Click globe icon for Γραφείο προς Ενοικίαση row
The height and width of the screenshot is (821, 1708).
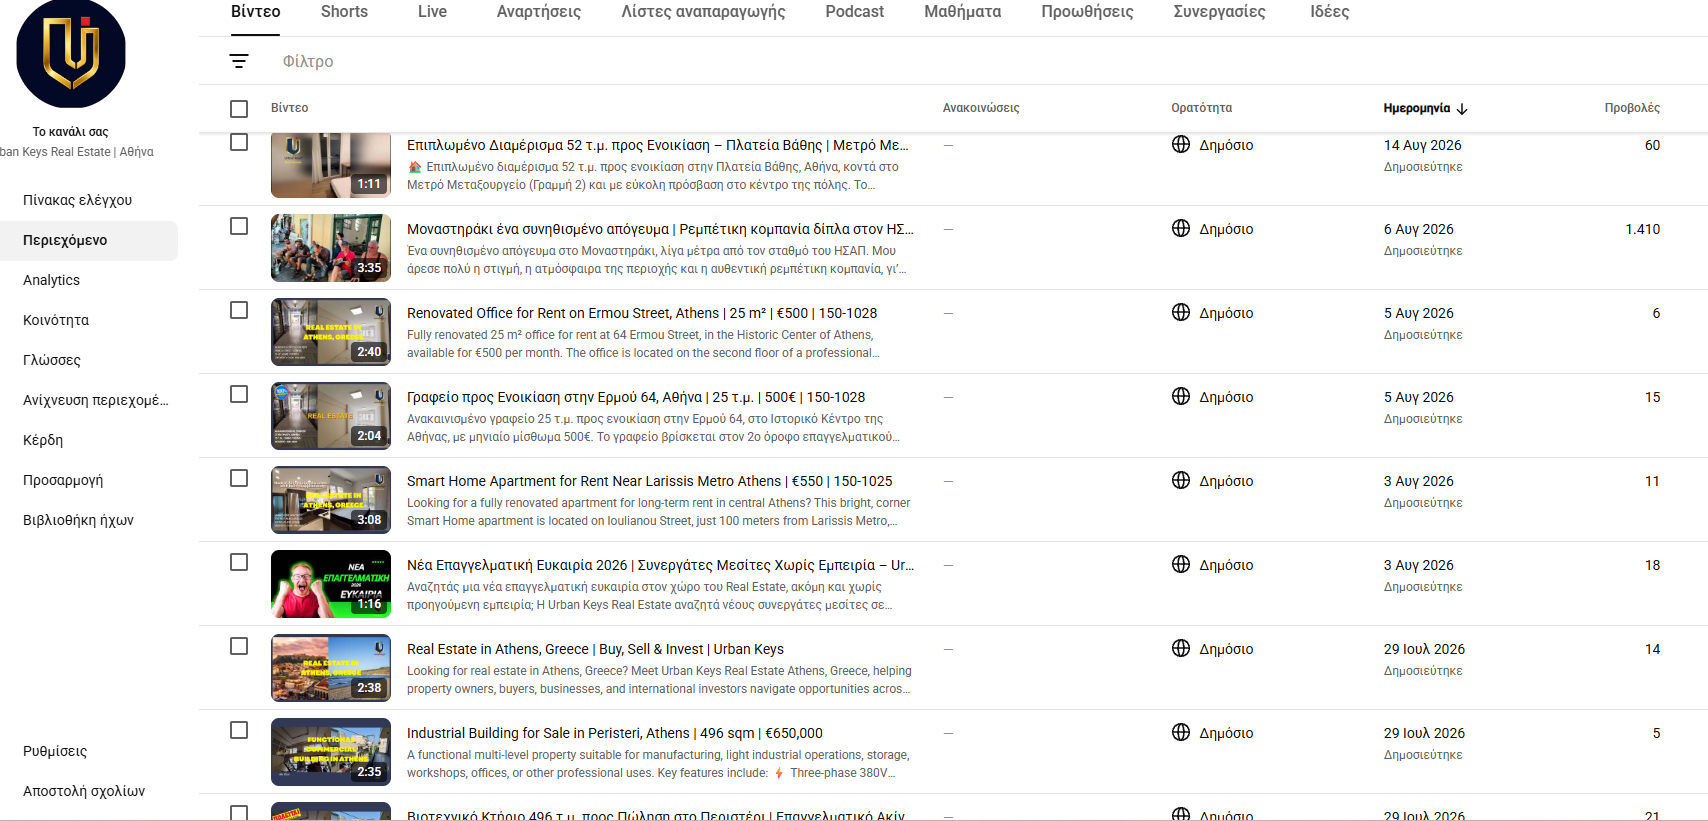[x=1181, y=396]
